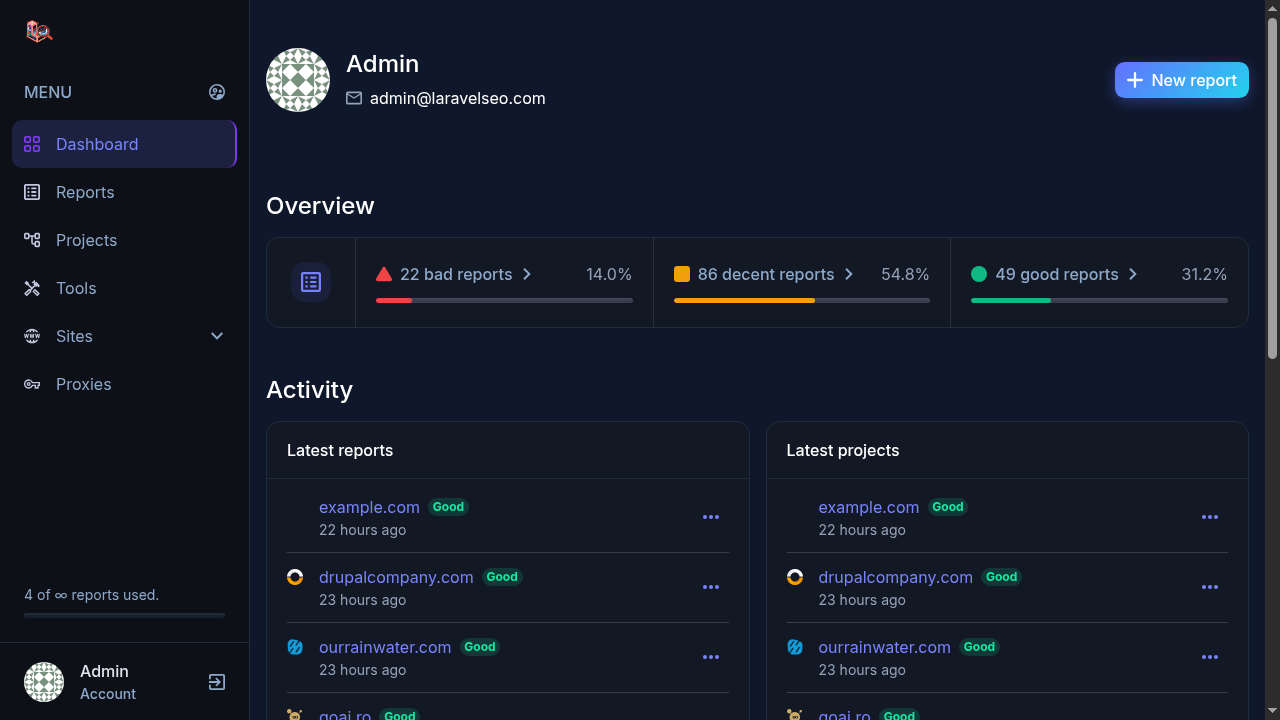Viewport: 1280px width, 720px height.
Task: Click the plus icon on New report
Action: pyautogui.click(x=1135, y=80)
